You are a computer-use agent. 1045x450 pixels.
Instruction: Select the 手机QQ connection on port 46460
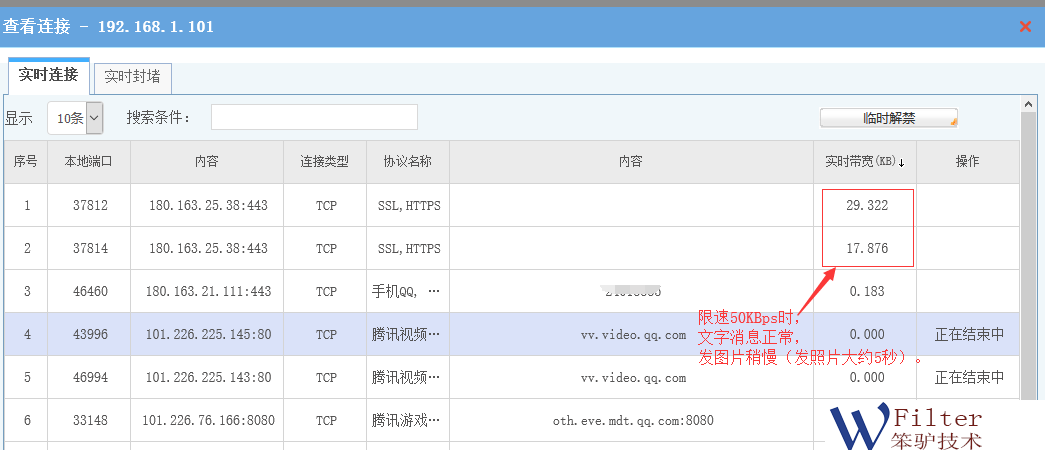pos(405,292)
